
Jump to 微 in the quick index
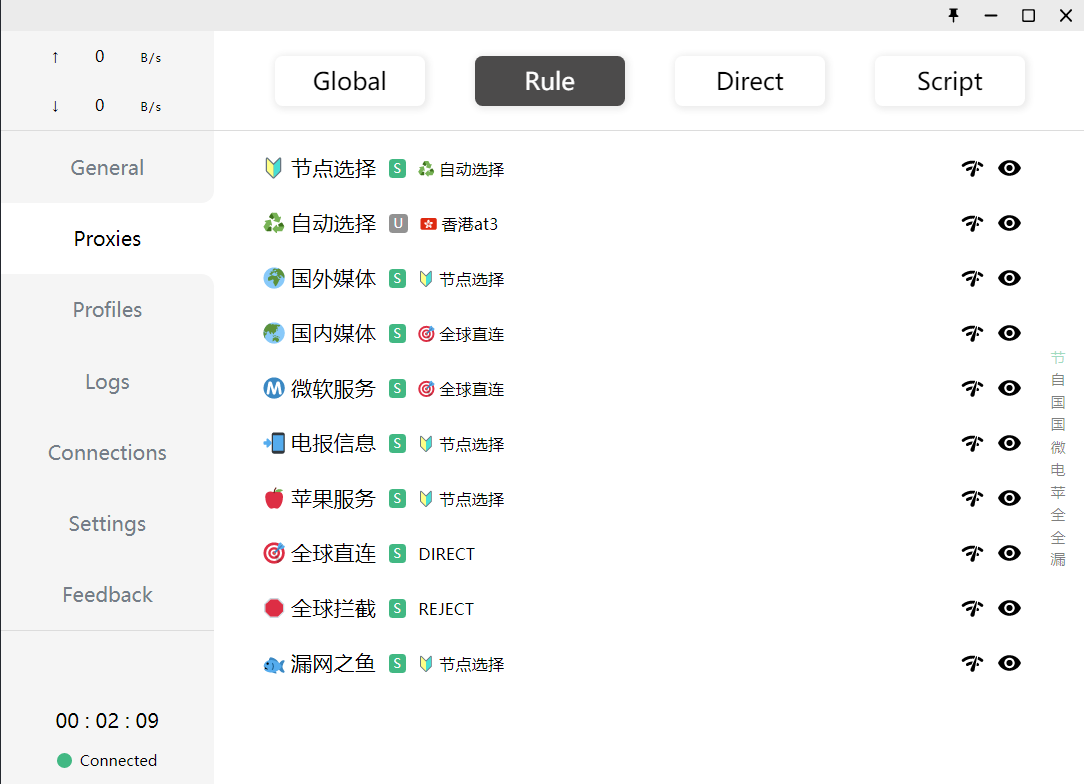coord(1058,447)
